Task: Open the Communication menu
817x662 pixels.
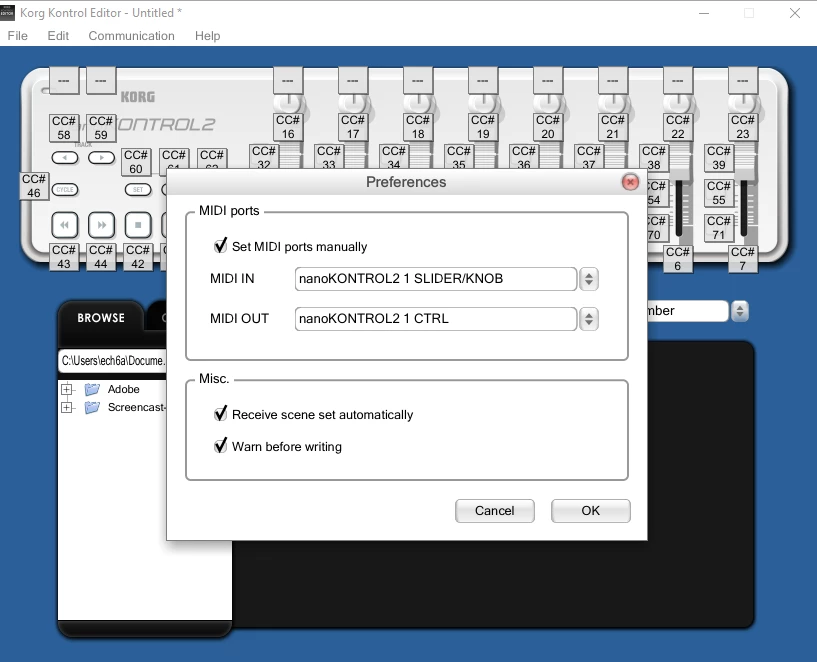Action: click(x=131, y=36)
